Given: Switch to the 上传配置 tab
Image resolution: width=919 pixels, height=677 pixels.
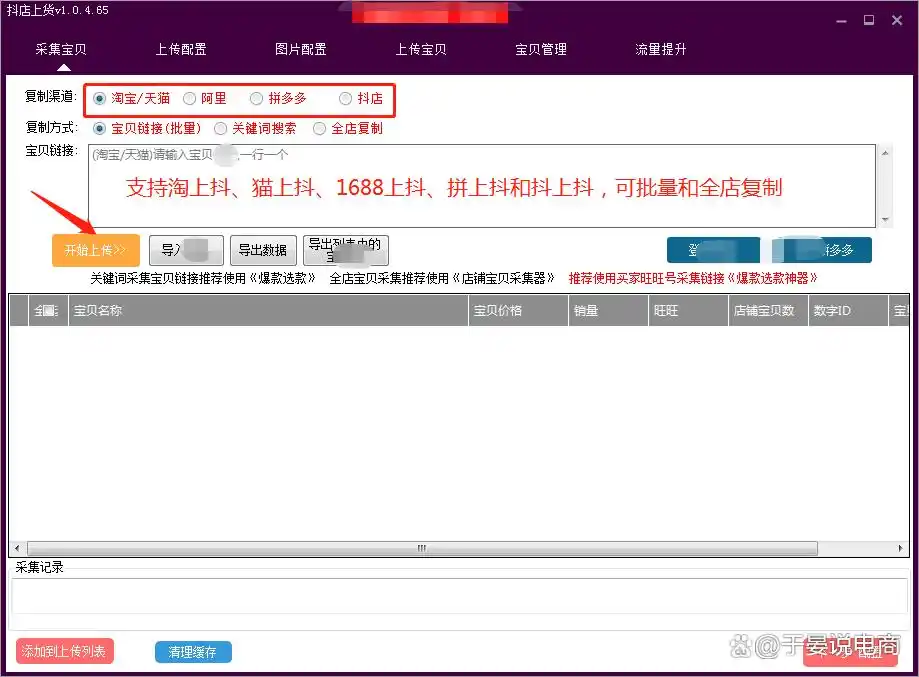Looking at the screenshot, I should pyautogui.click(x=181, y=48).
